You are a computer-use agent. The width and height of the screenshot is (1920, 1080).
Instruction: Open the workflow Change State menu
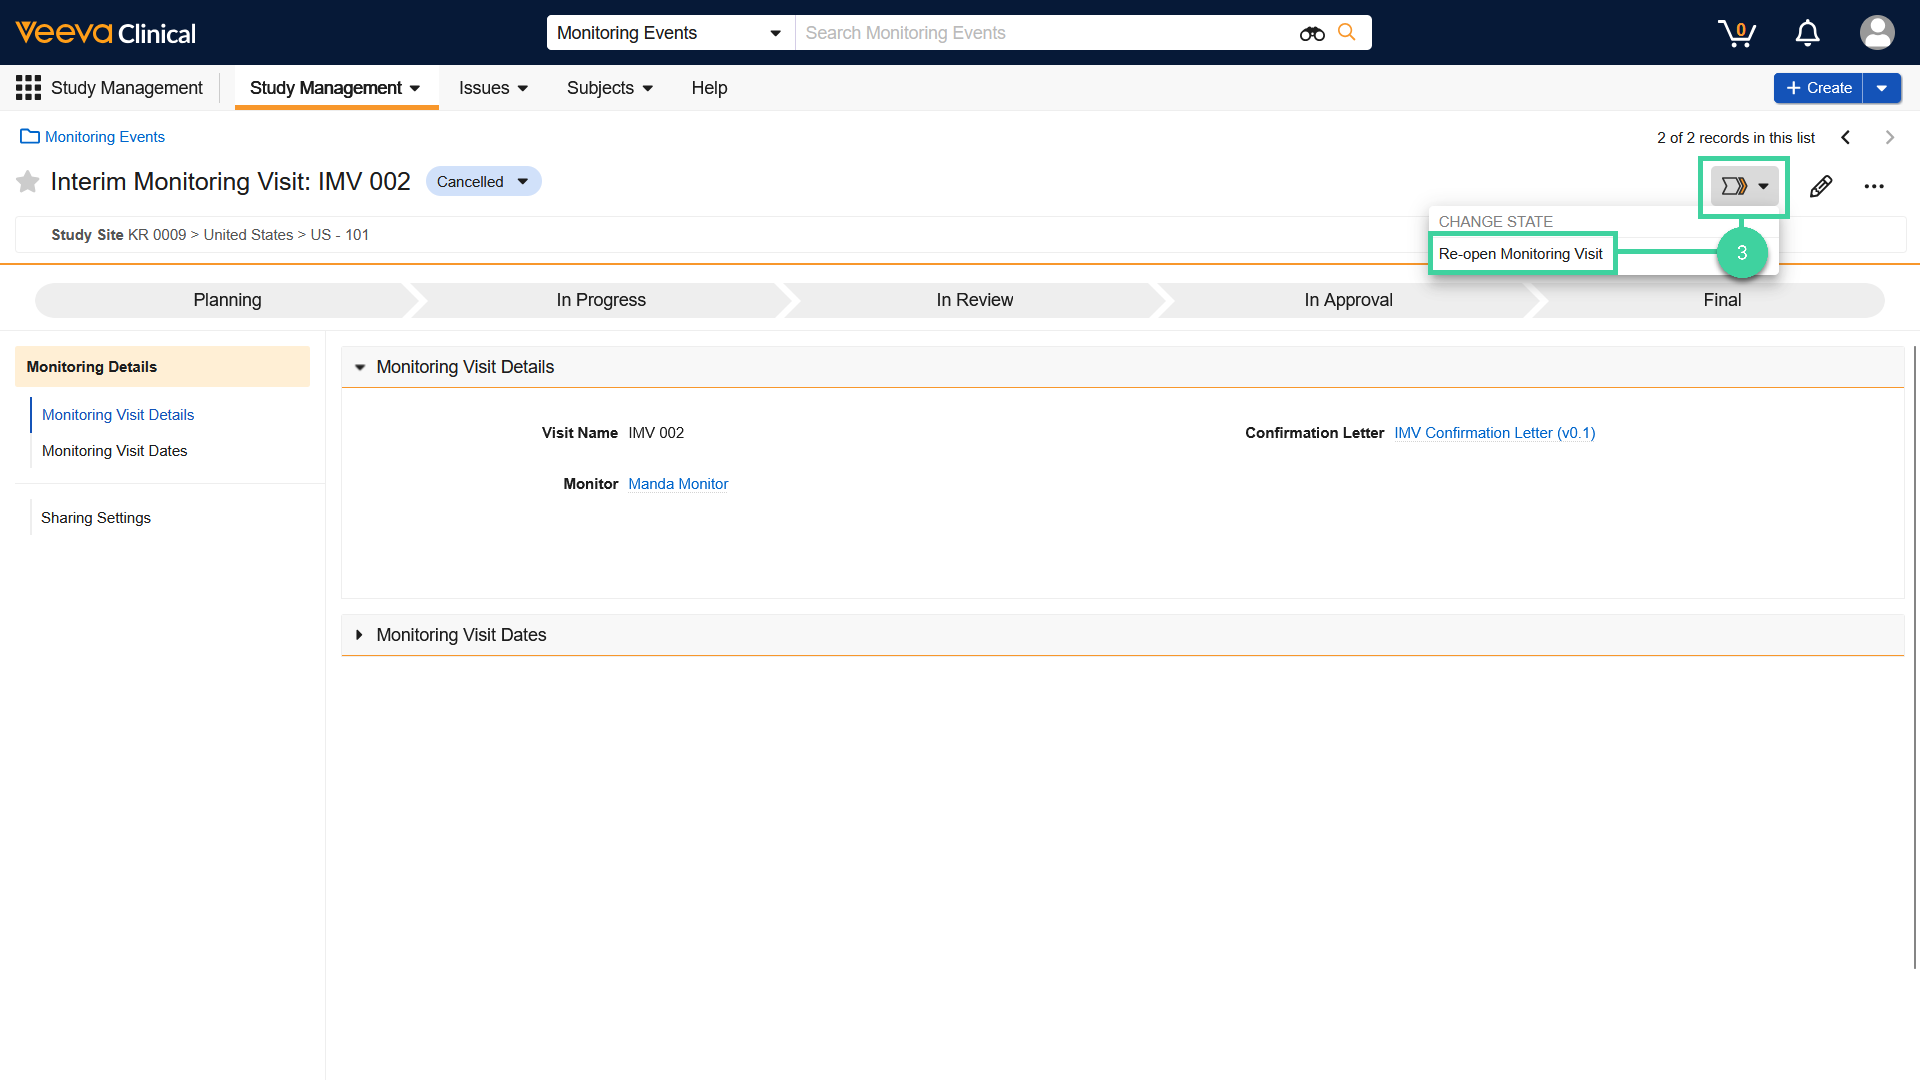tap(1743, 185)
